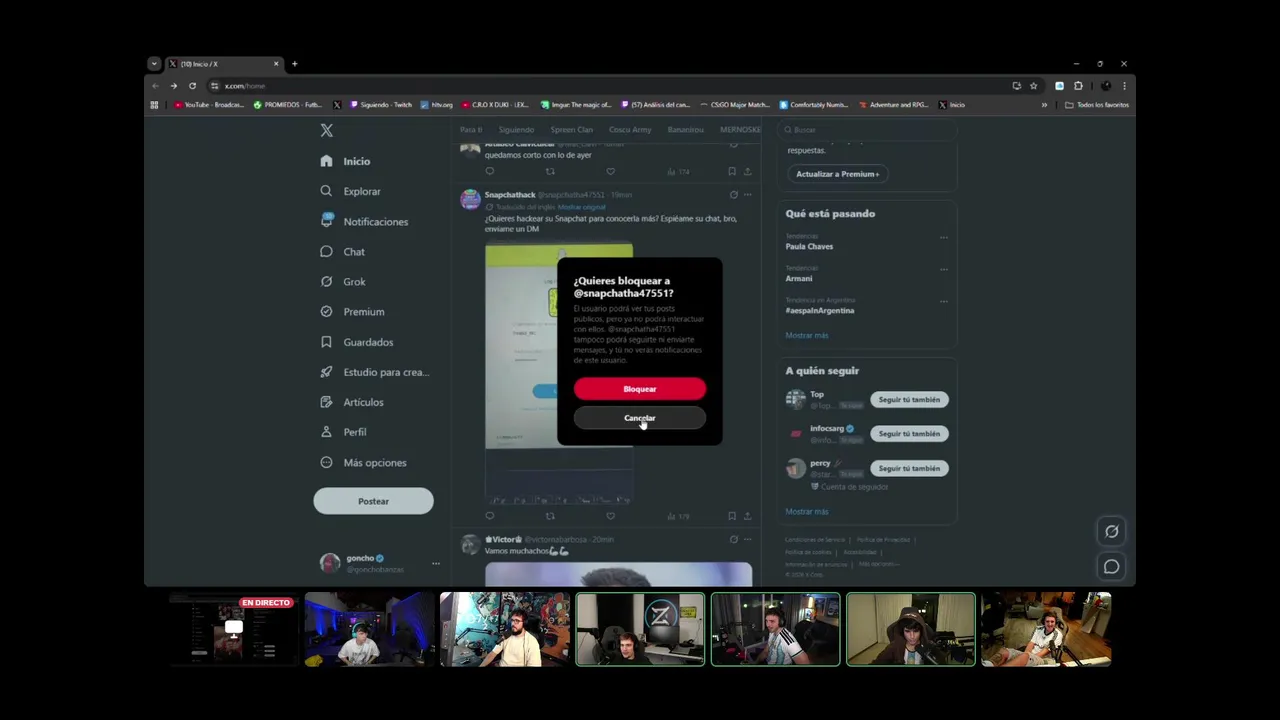
Task: Repost the Snapchathack post
Action: (x=550, y=516)
